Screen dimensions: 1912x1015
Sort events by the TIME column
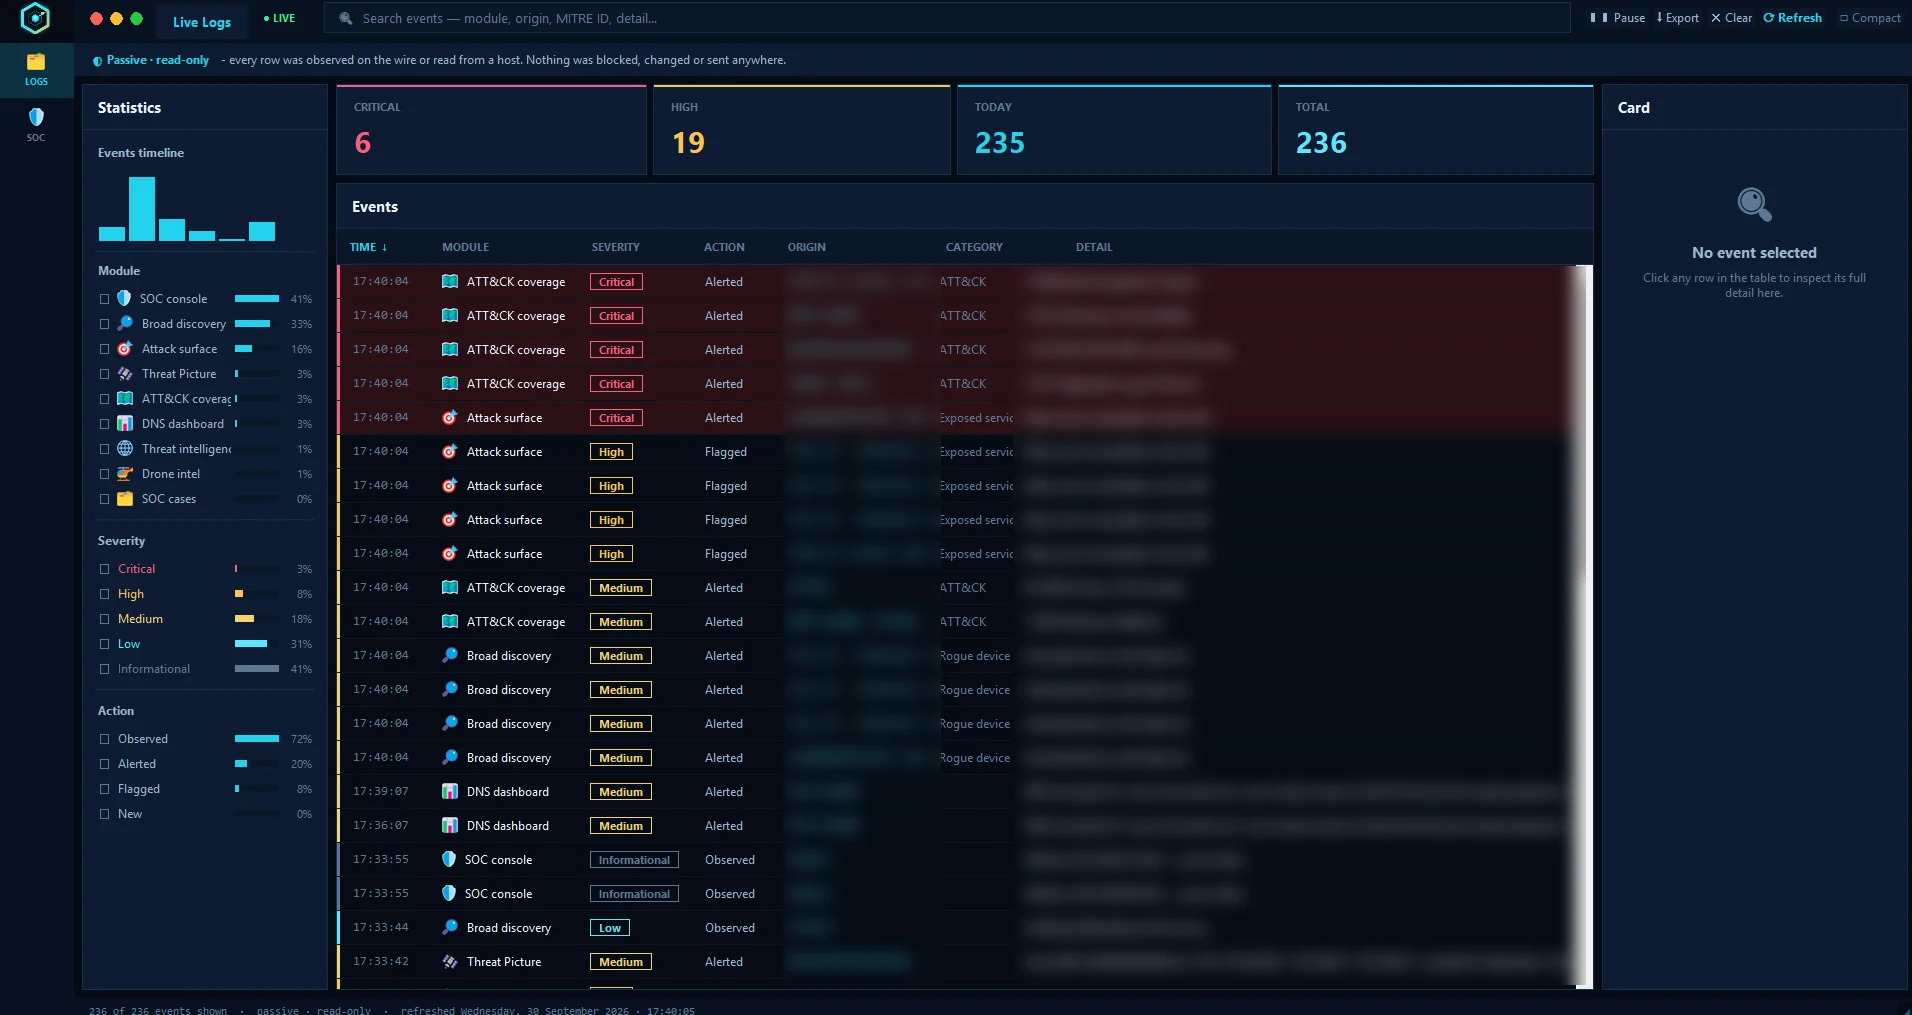(368, 247)
